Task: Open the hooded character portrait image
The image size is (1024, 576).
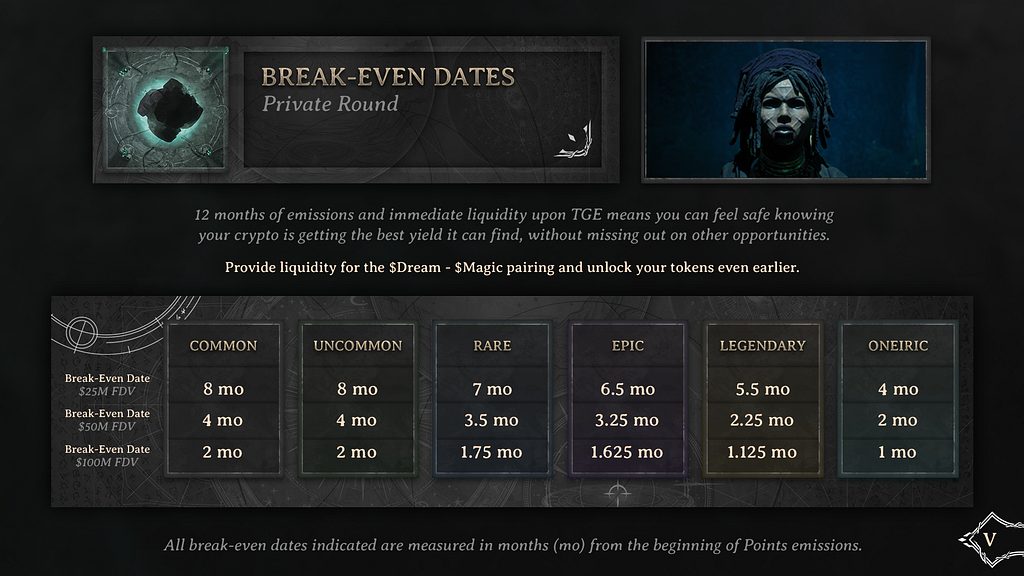Action: [786, 109]
